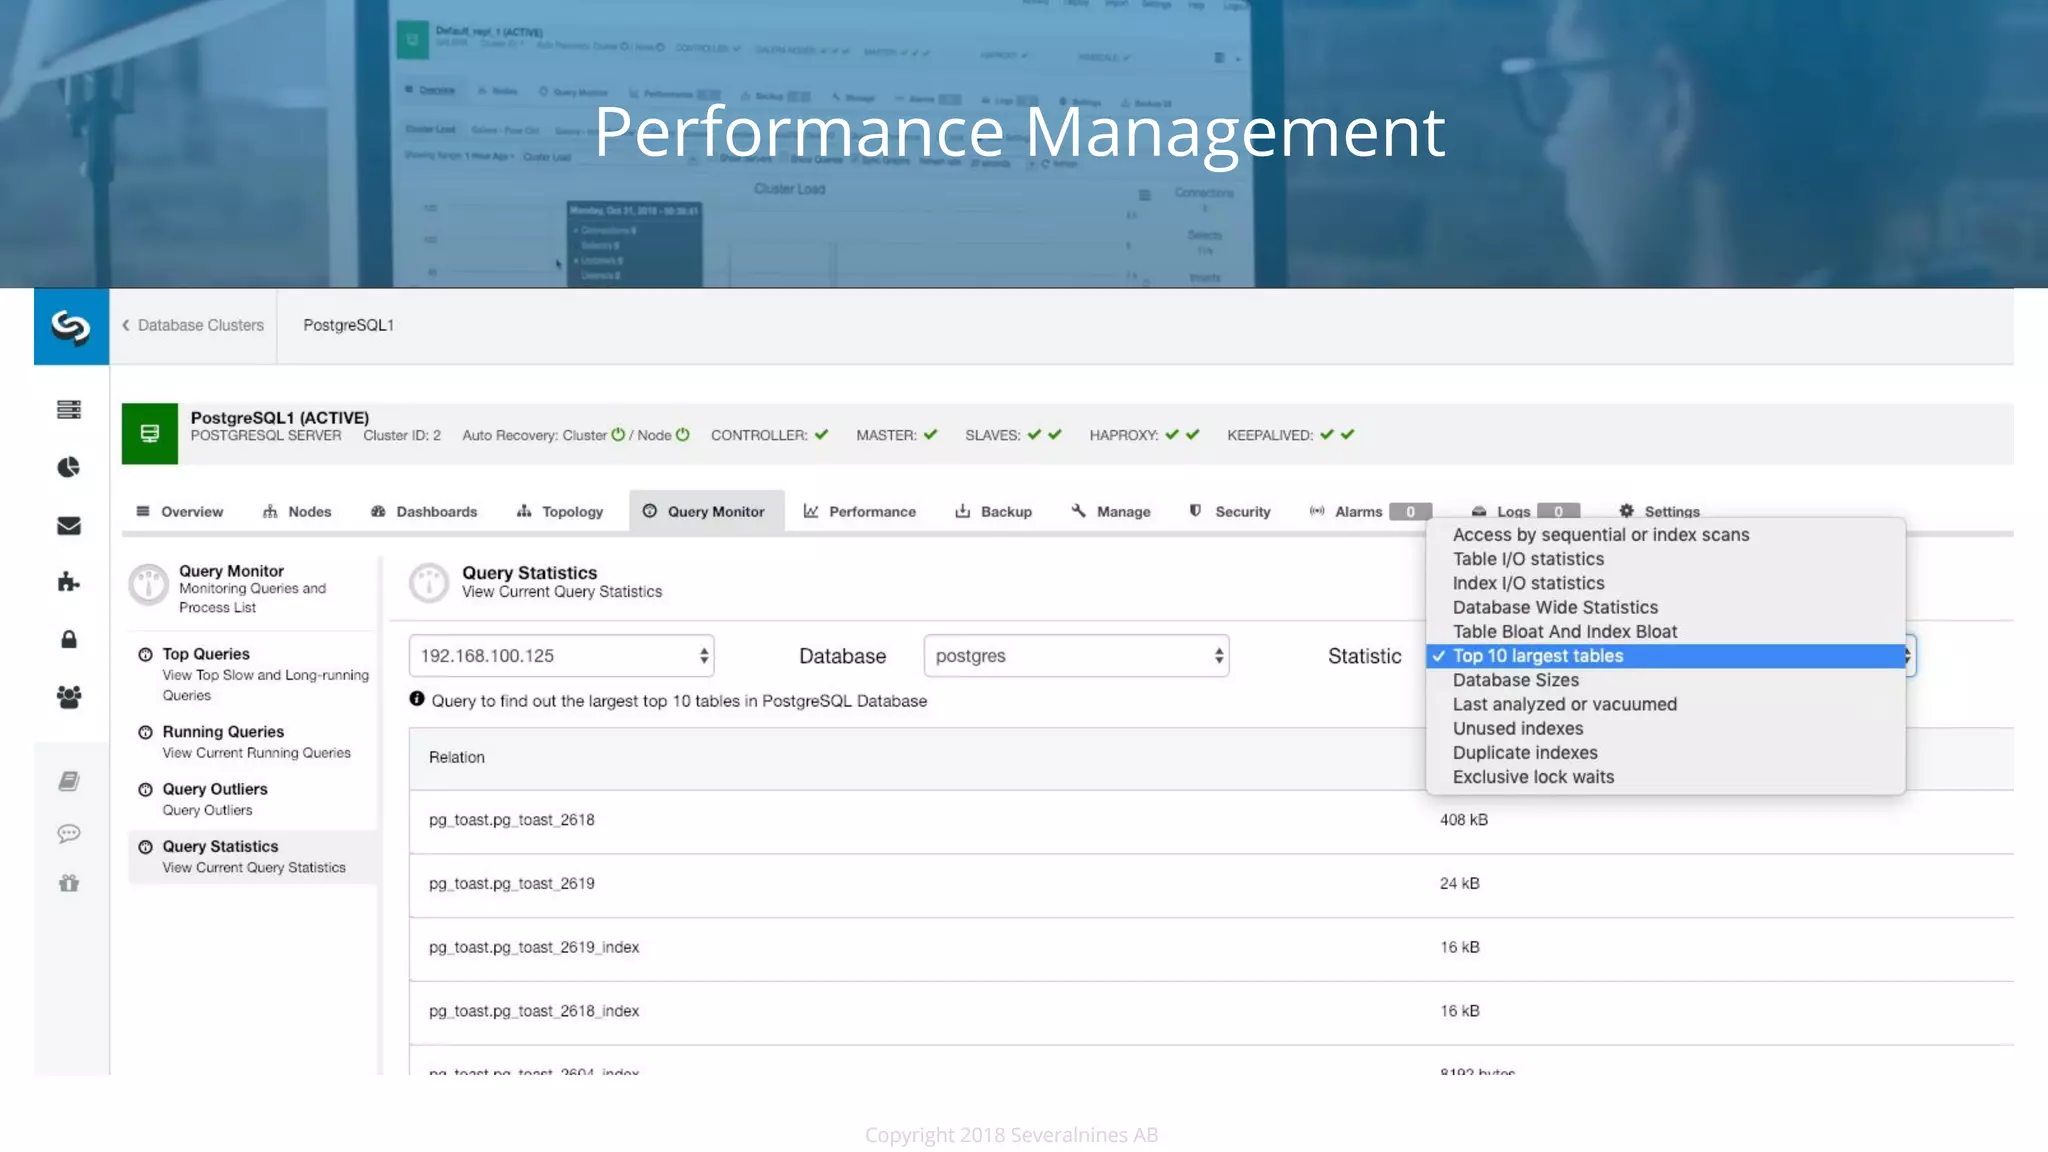Image resolution: width=2048 pixels, height=1152 pixels.
Task: Open the Topology tab
Action: pos(560,511)
